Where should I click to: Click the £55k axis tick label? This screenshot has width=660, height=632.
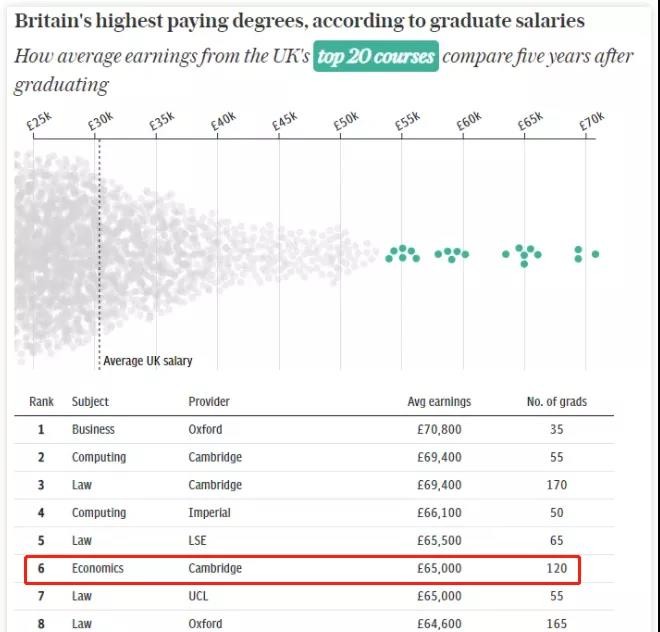[407, 121]
